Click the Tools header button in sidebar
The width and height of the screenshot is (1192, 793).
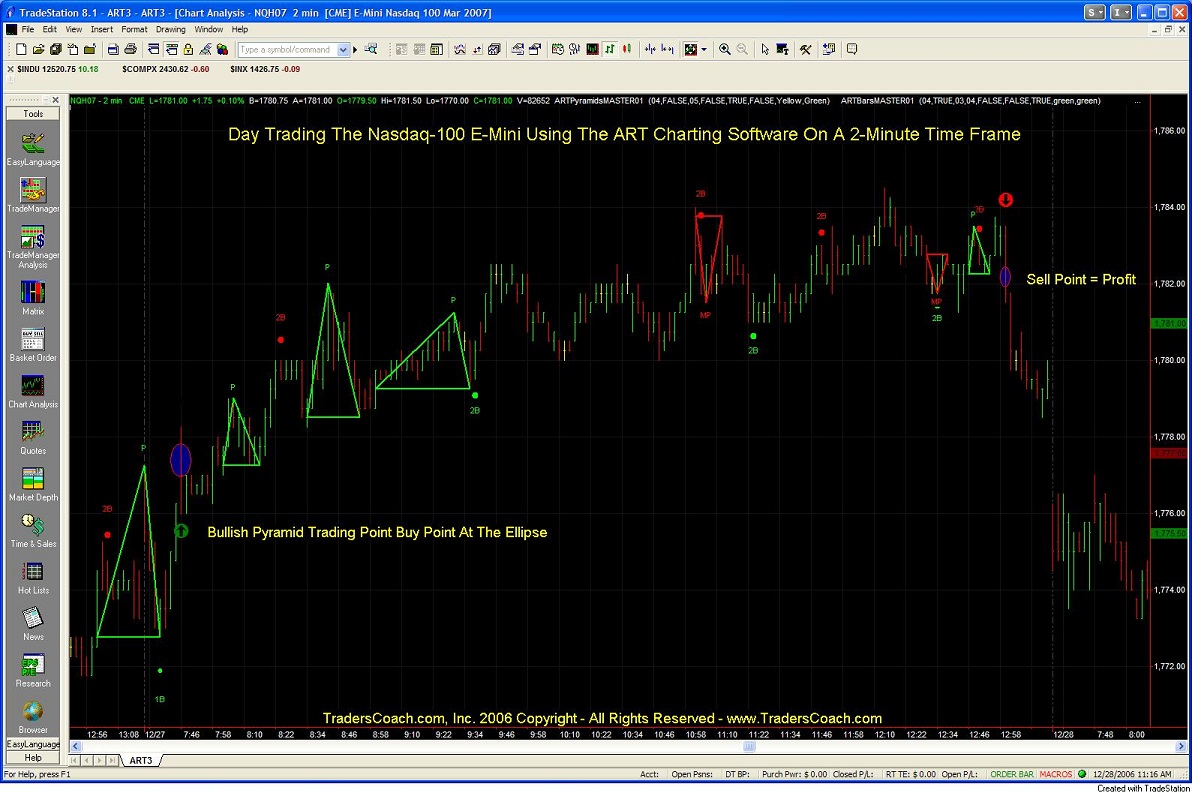[x=33, y=113]
